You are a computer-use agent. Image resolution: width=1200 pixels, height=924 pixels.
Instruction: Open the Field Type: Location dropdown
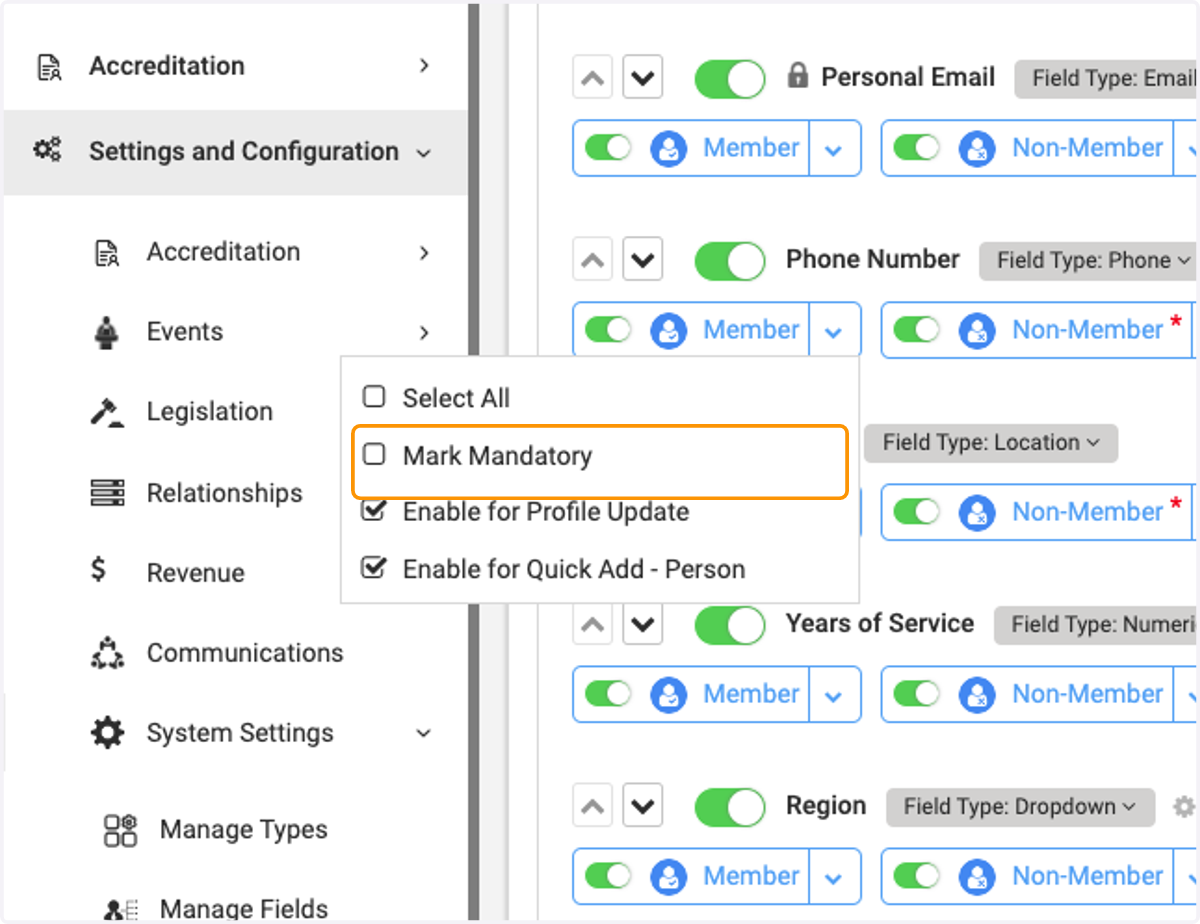point(991,442)
